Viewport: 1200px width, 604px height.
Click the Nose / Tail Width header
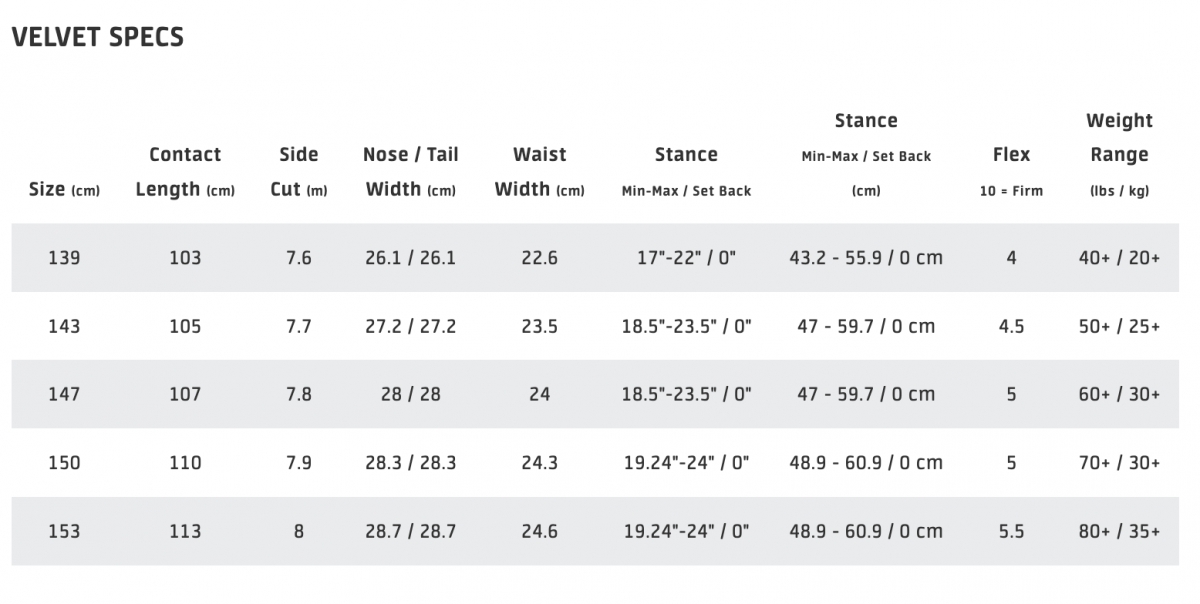tap(411, 172)
